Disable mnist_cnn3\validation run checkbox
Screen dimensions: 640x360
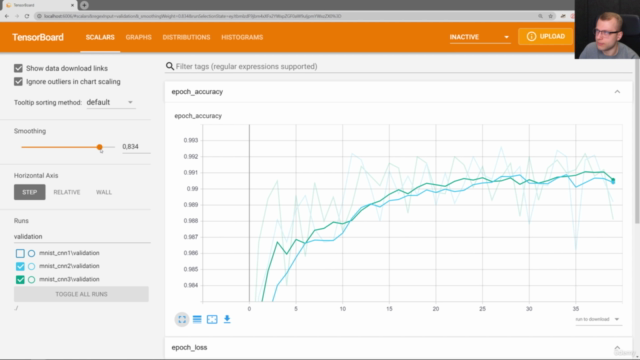point(20,280)
